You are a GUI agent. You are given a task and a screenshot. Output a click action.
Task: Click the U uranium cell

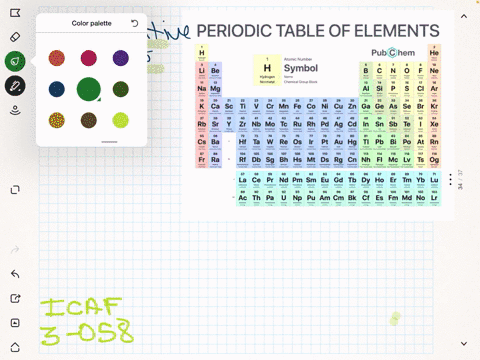284,198
